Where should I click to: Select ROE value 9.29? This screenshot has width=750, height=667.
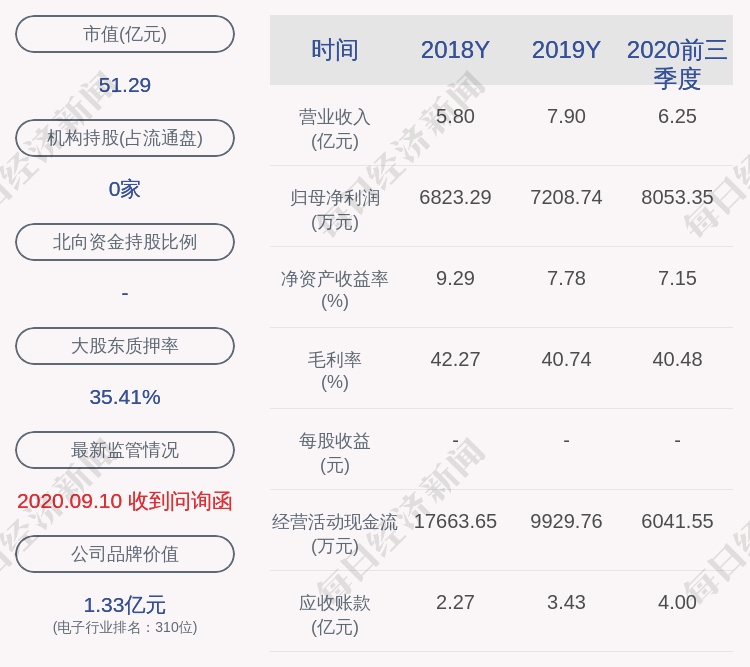point(455,278)
